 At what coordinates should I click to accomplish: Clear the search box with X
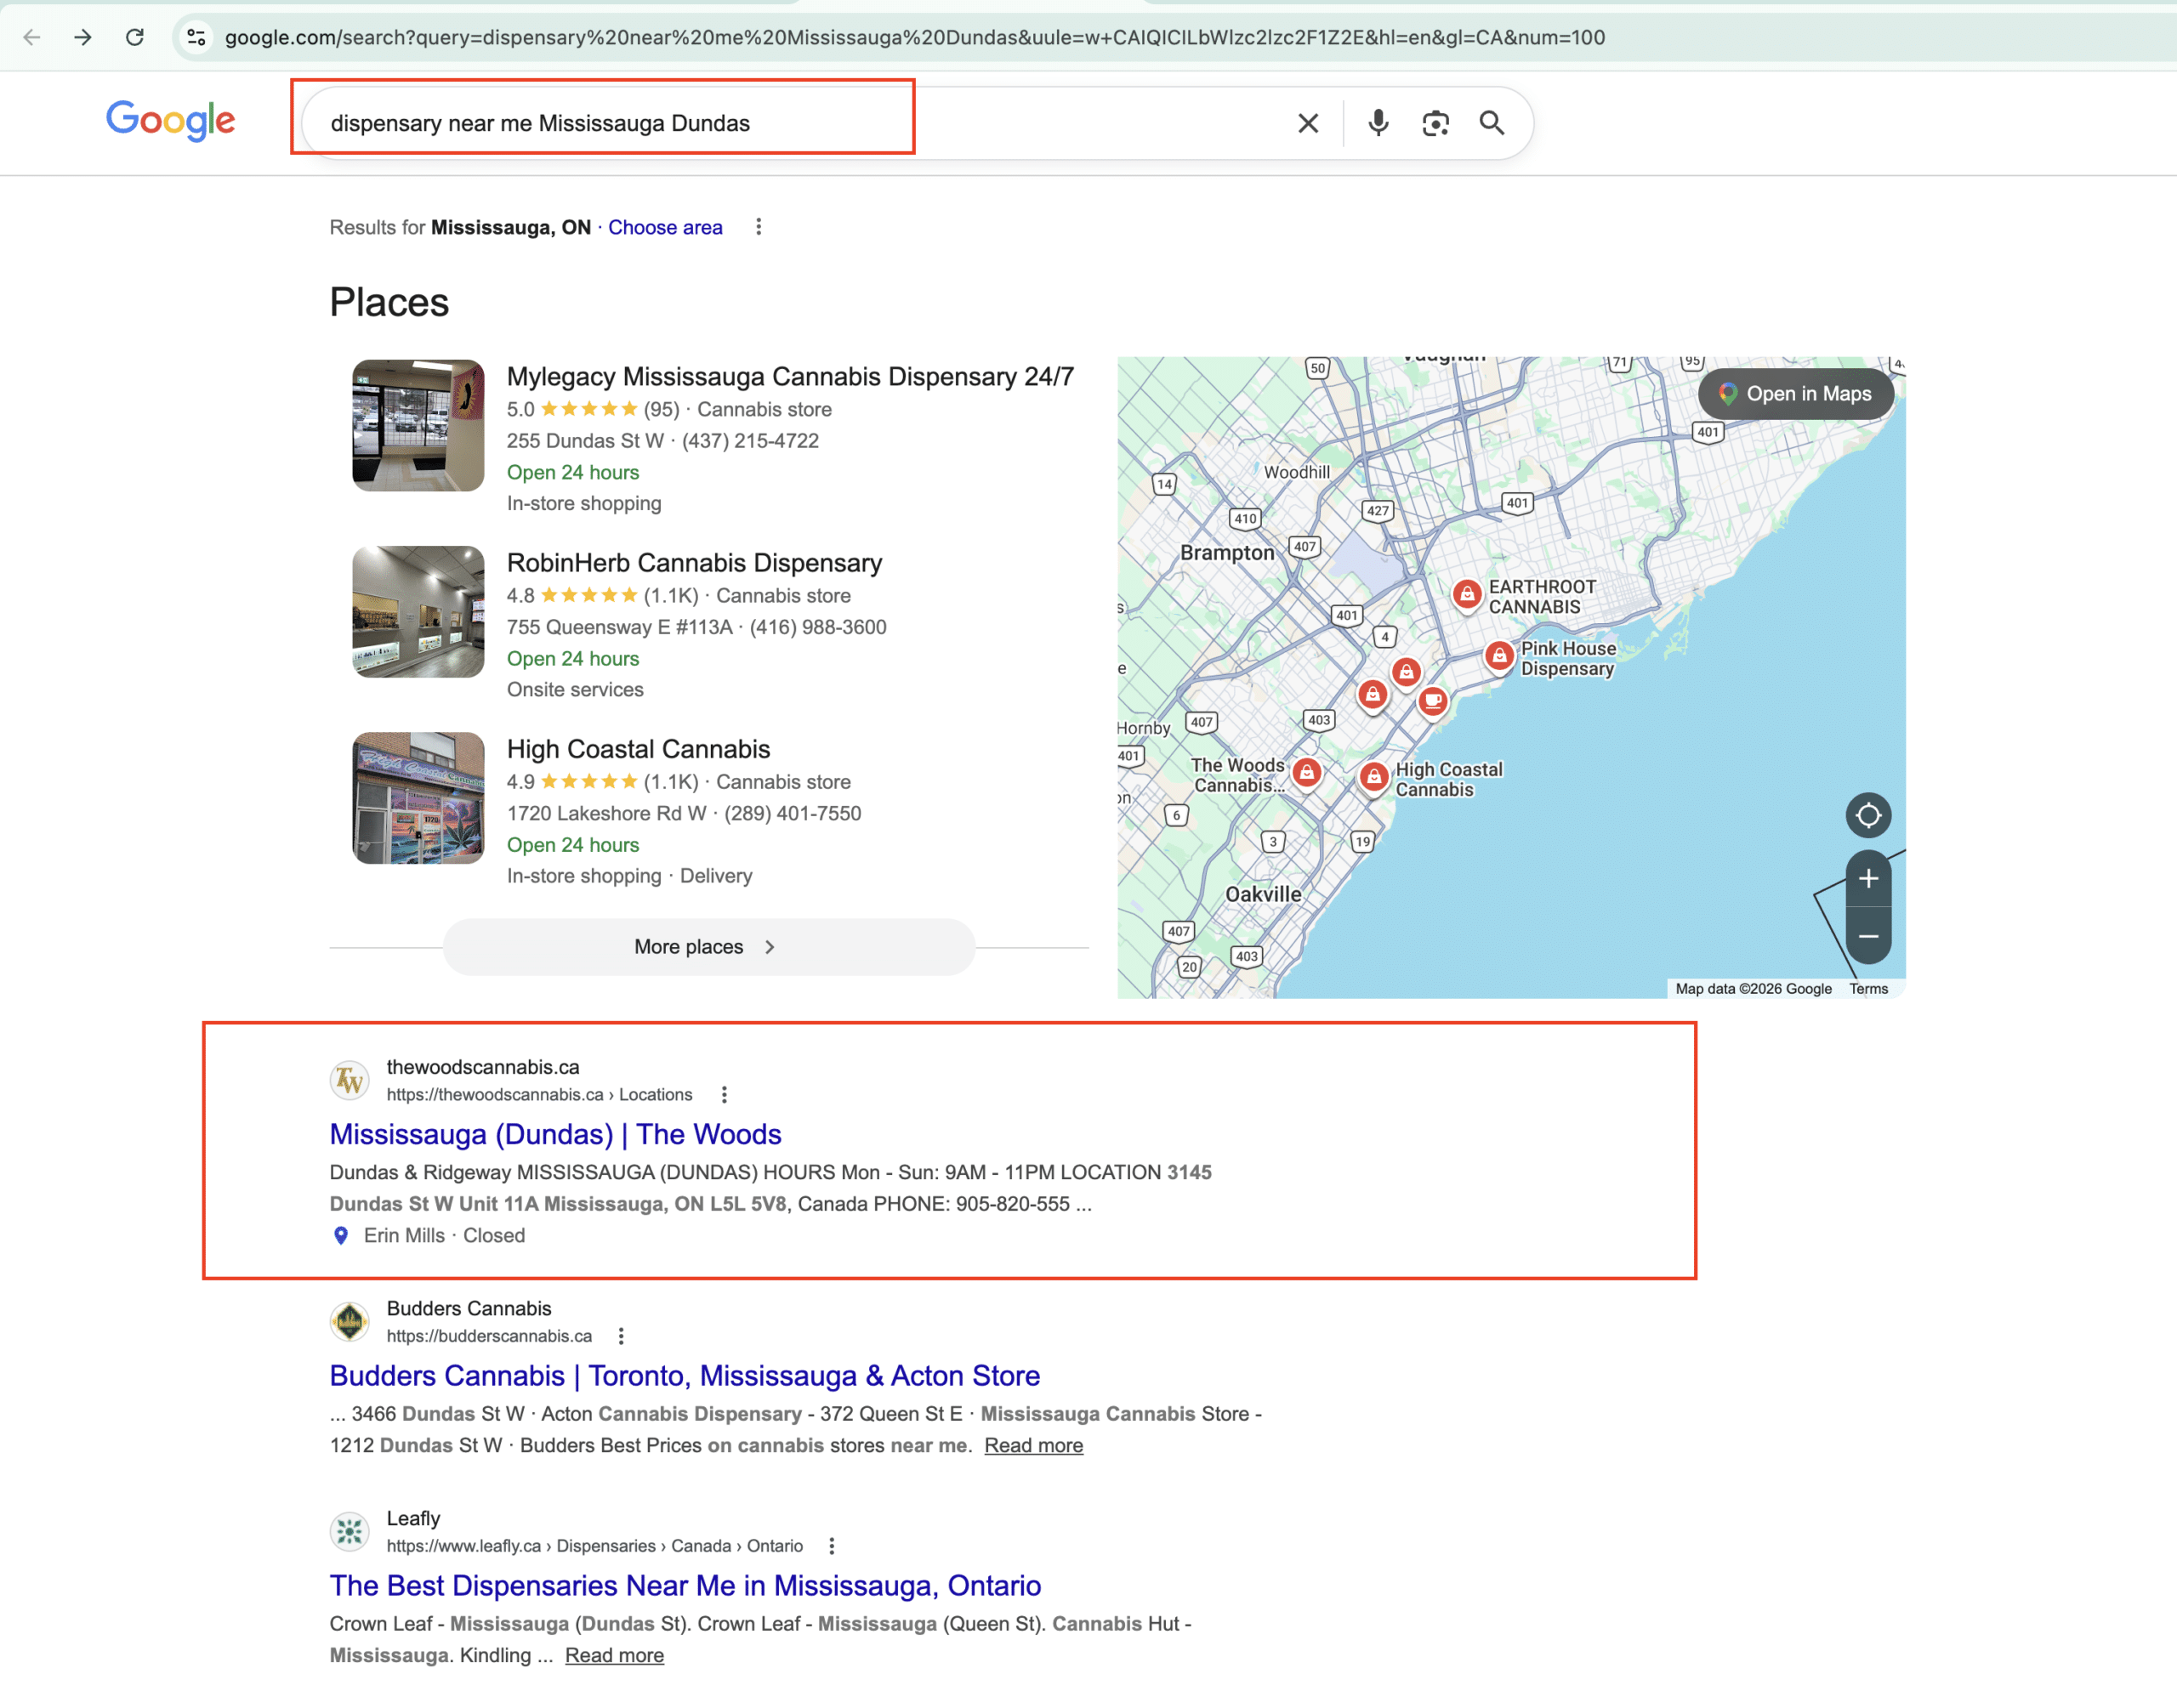click(x=1308, y=123)
